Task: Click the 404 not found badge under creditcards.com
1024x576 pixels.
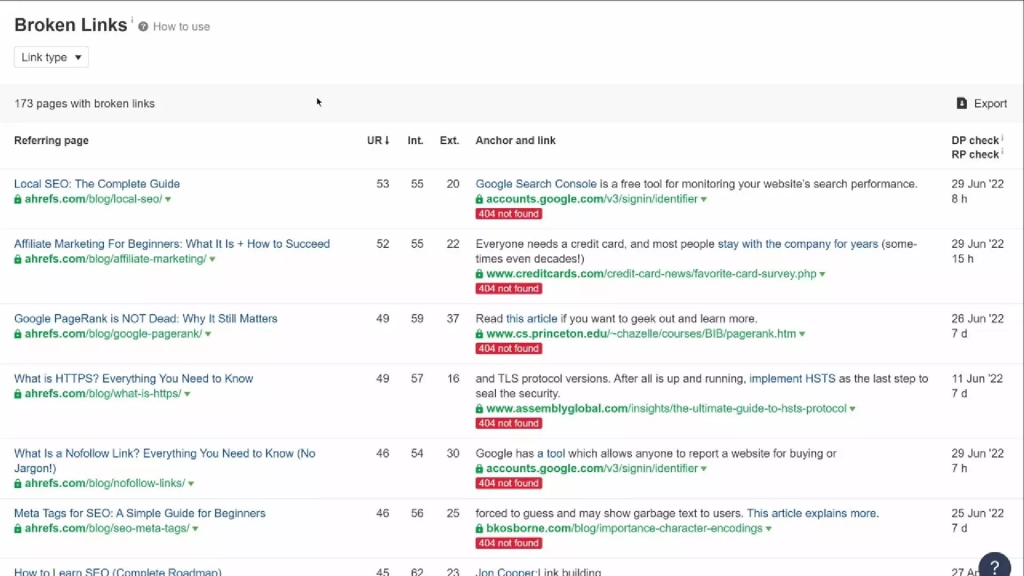Action: tap(508, 289)
